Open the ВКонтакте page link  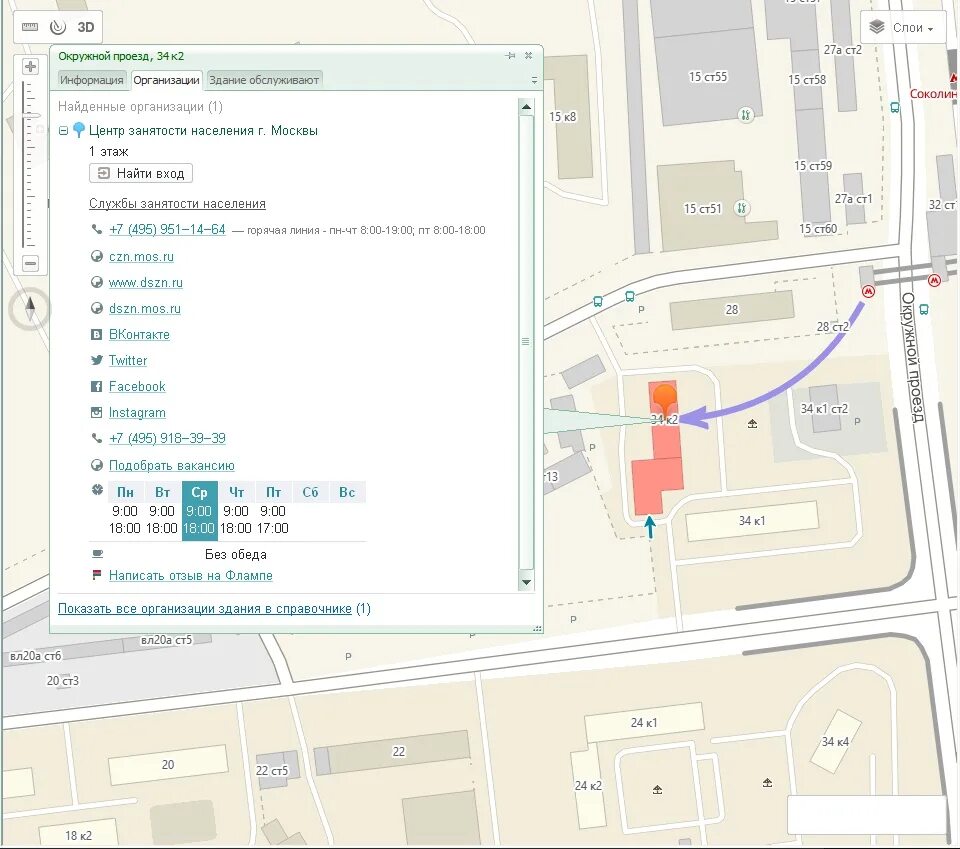click(139, 334)
